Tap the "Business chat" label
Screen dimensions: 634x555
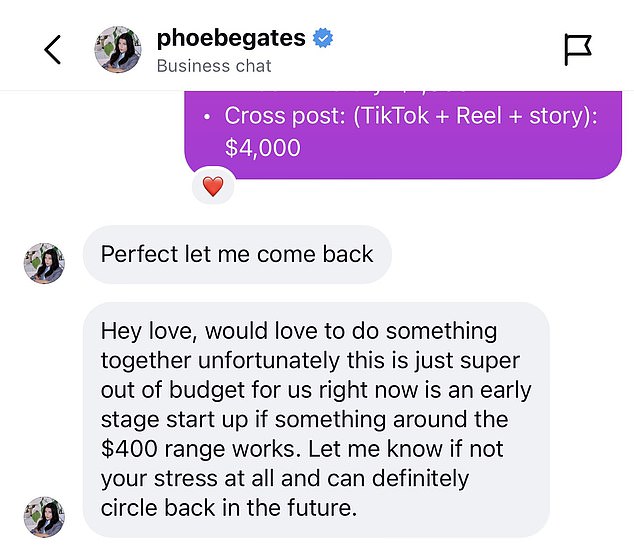pos(214,66)
